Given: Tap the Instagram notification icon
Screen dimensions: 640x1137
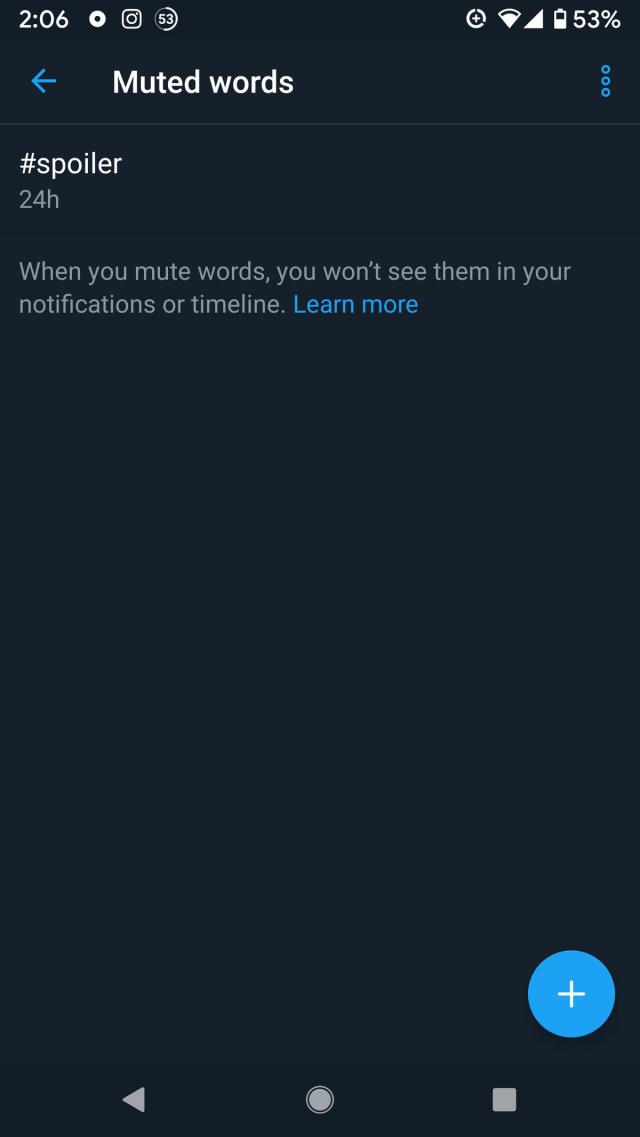Looking at the screenshot, I should [x=131, y=20].
